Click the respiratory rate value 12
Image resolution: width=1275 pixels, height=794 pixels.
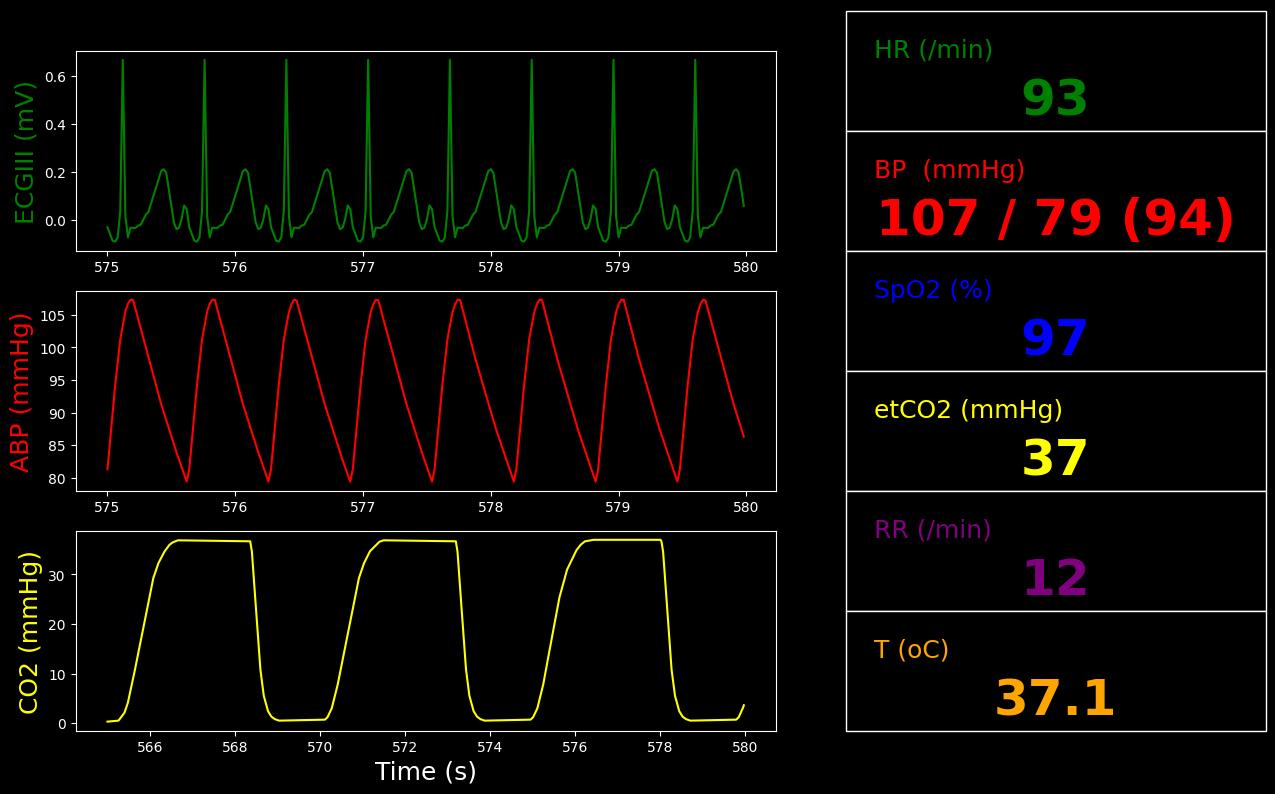(x=1054, y=580)
